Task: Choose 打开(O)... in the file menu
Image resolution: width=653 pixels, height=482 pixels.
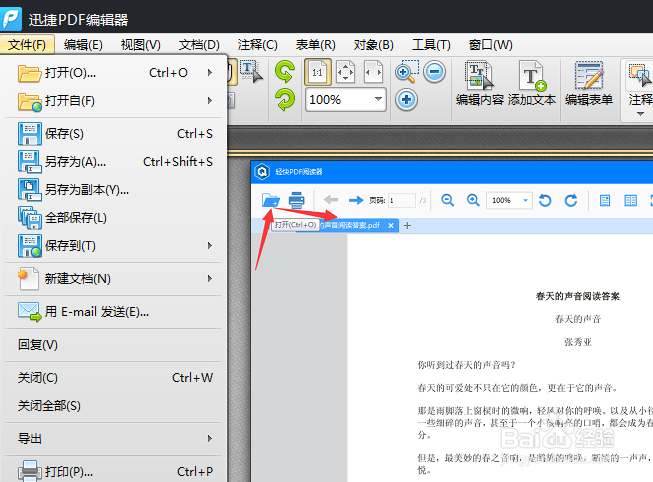Action: click(x=113, y=73)
